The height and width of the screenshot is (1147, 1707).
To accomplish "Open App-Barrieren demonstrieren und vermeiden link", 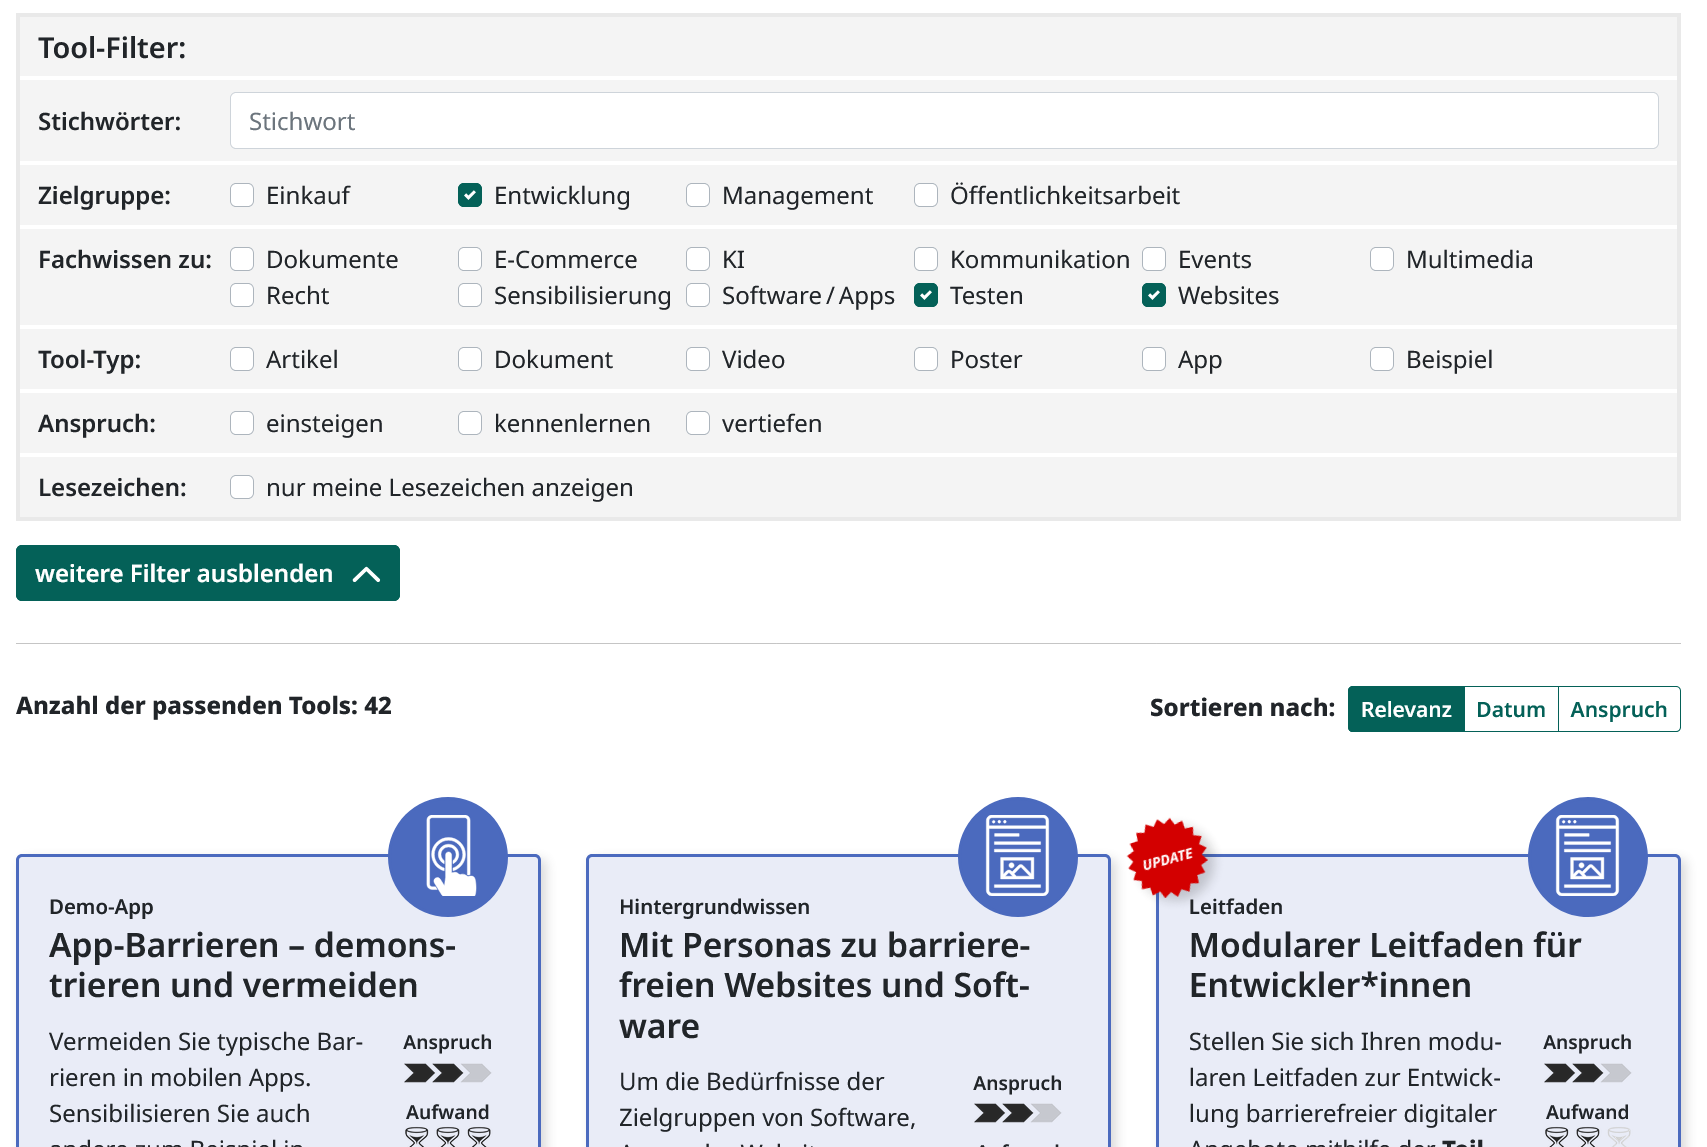I will click(252, 965).
